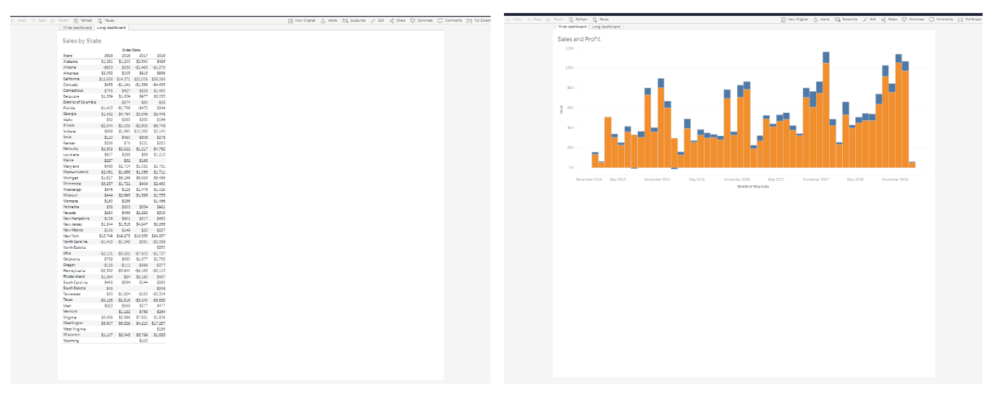Click Edit in the left window toolbar

pyautogui.click(x=377, y=20)
